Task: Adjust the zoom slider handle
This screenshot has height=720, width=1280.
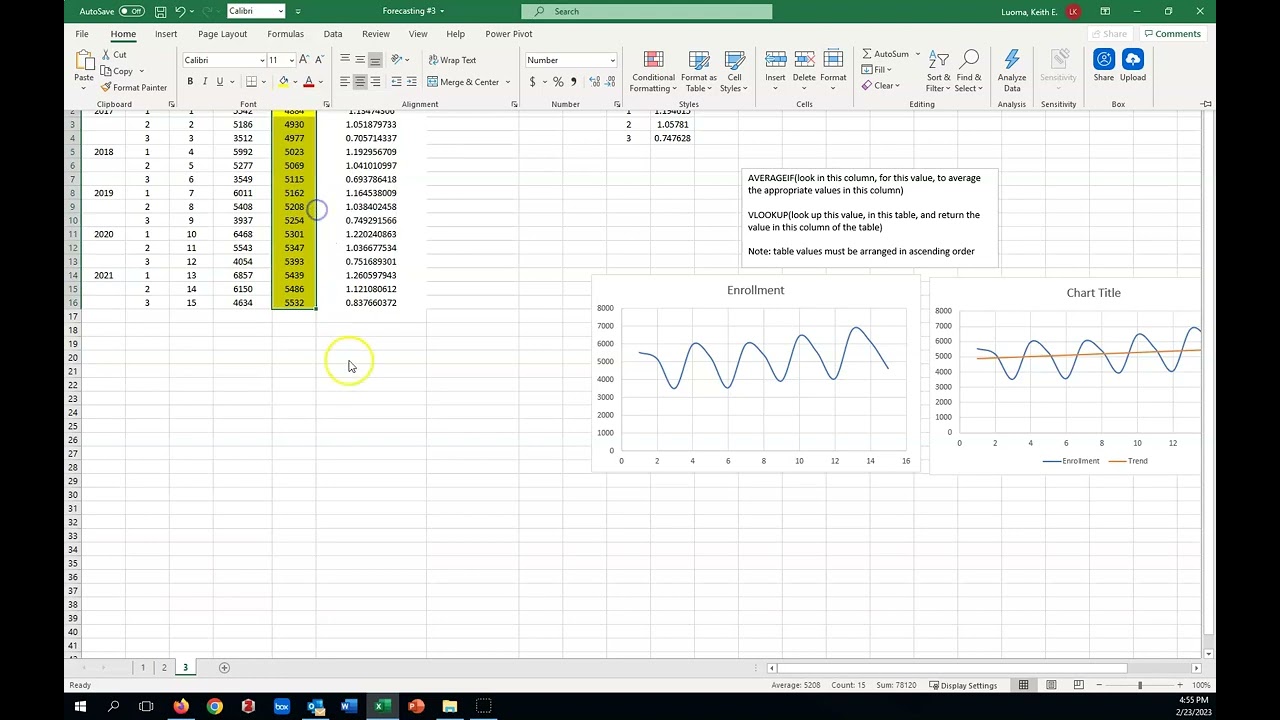Action: pyautogui.click(x=1139, y=685)
